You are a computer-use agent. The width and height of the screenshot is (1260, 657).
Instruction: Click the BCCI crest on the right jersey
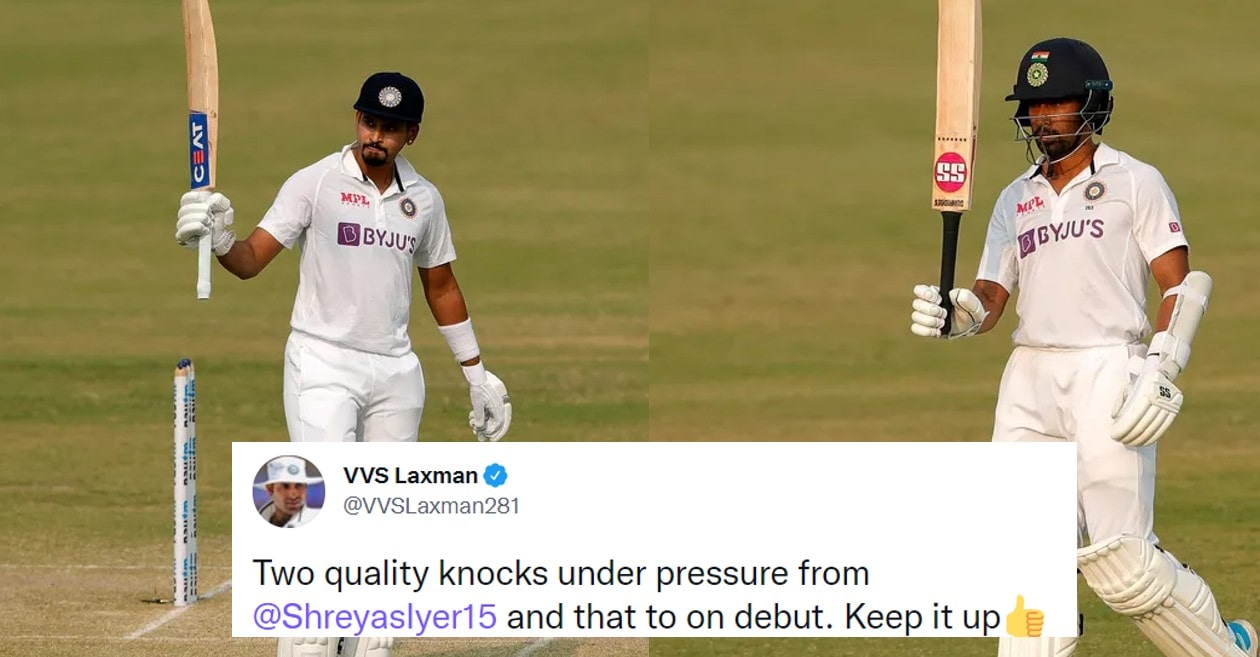point(1095,190)
